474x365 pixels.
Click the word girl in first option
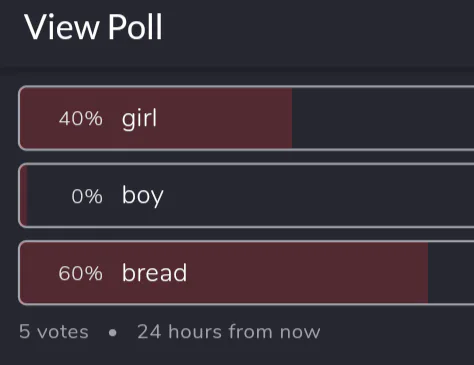pyautogui.click(x=139, y=119)
